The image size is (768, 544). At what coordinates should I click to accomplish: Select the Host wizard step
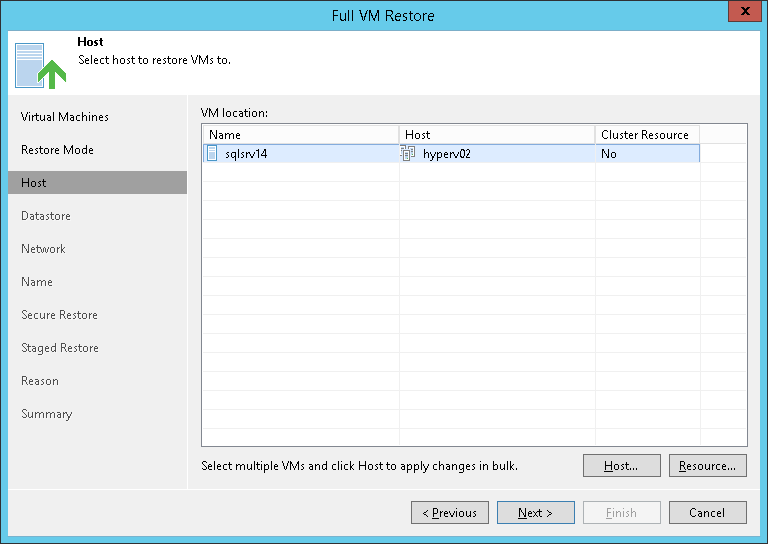[x=34, y=183]
